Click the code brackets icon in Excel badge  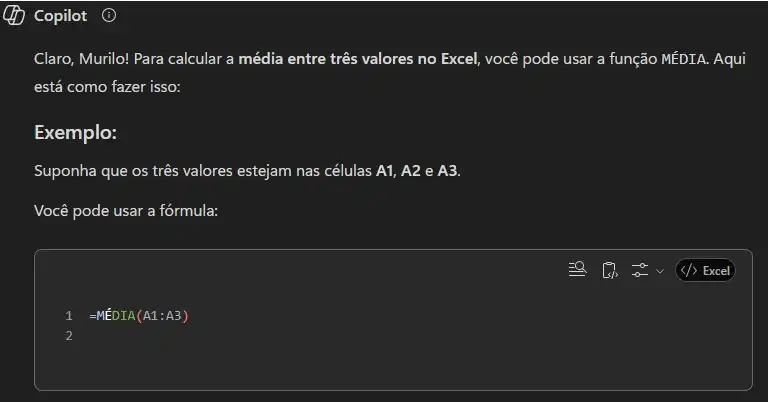(x=689, y=270)
